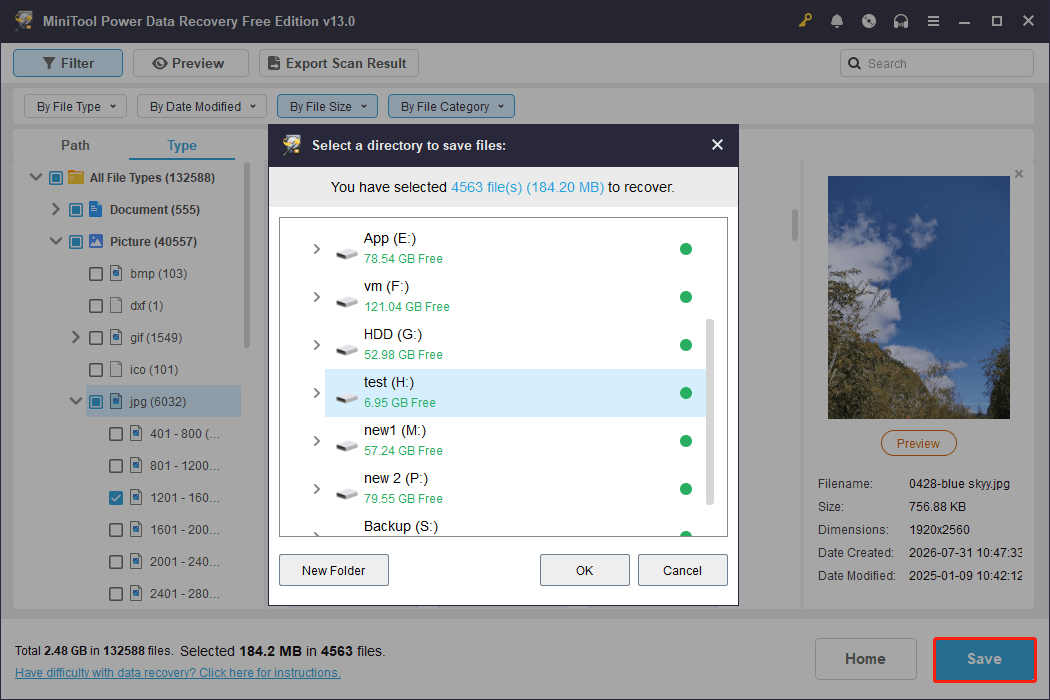This screenshot has width=1050, height=700.
Task: Click the Picture category icon
Action: coord(96,241)
